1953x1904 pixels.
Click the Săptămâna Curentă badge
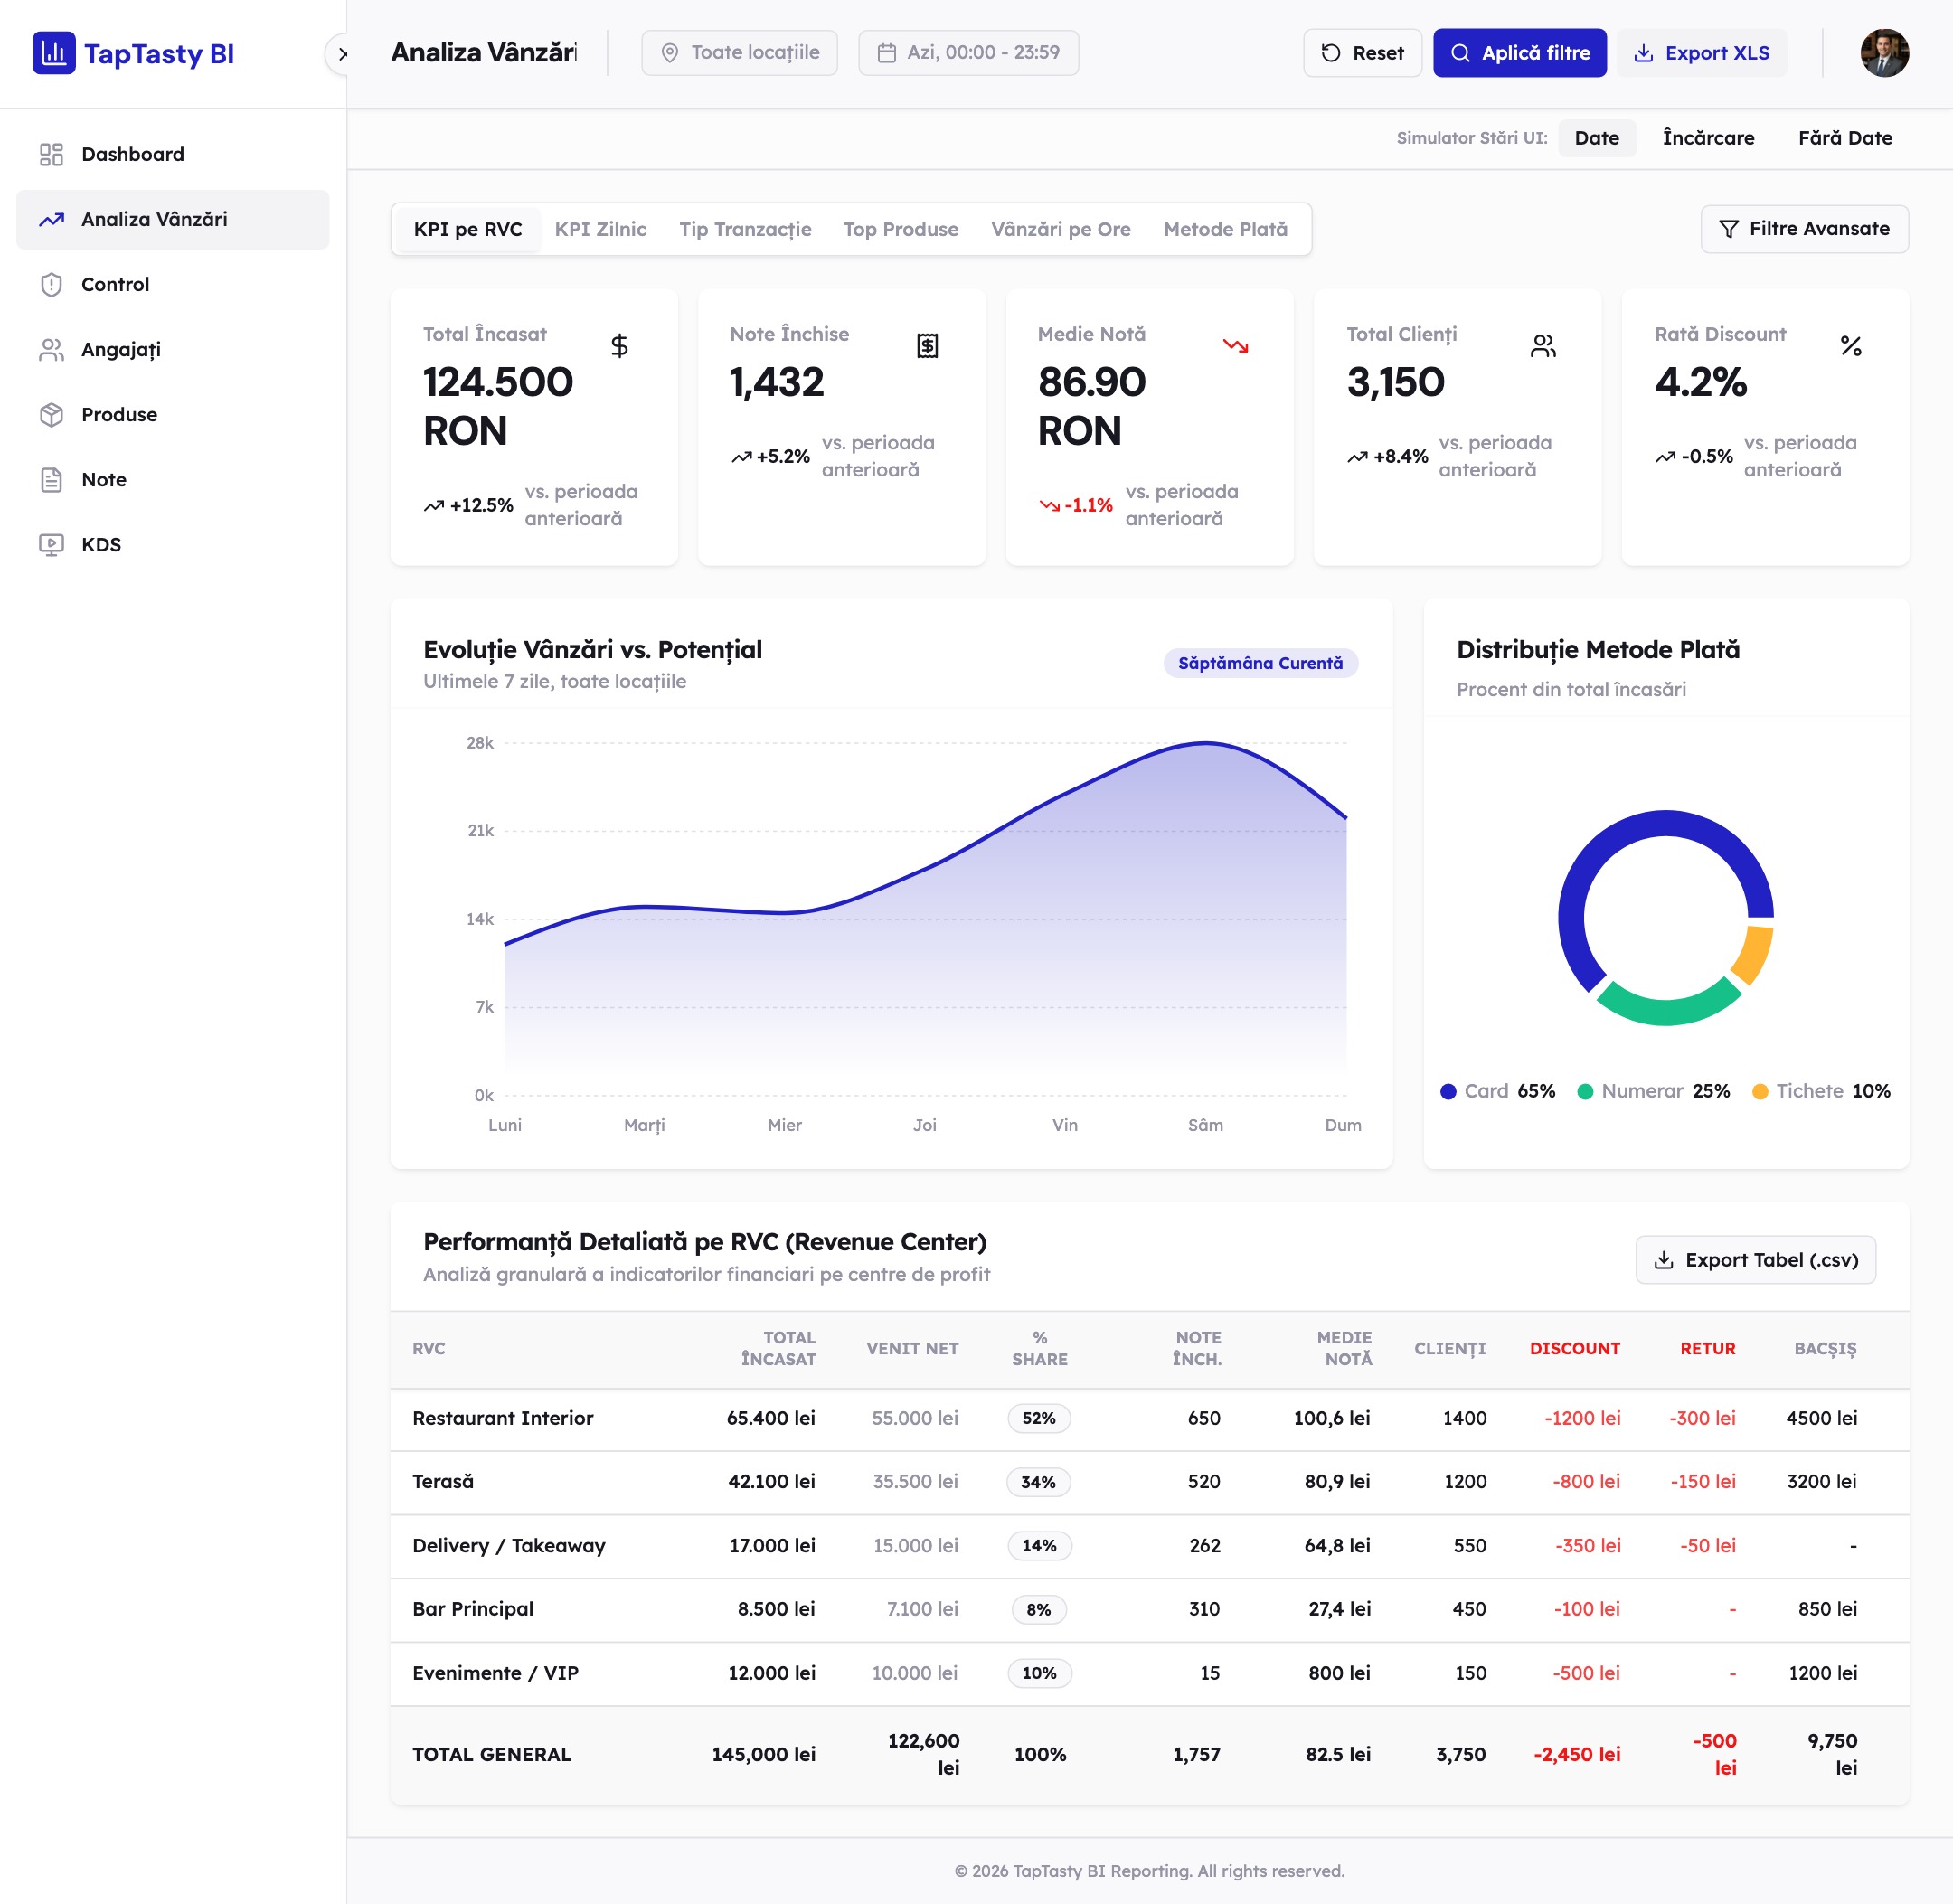[x=1260, y=663]
